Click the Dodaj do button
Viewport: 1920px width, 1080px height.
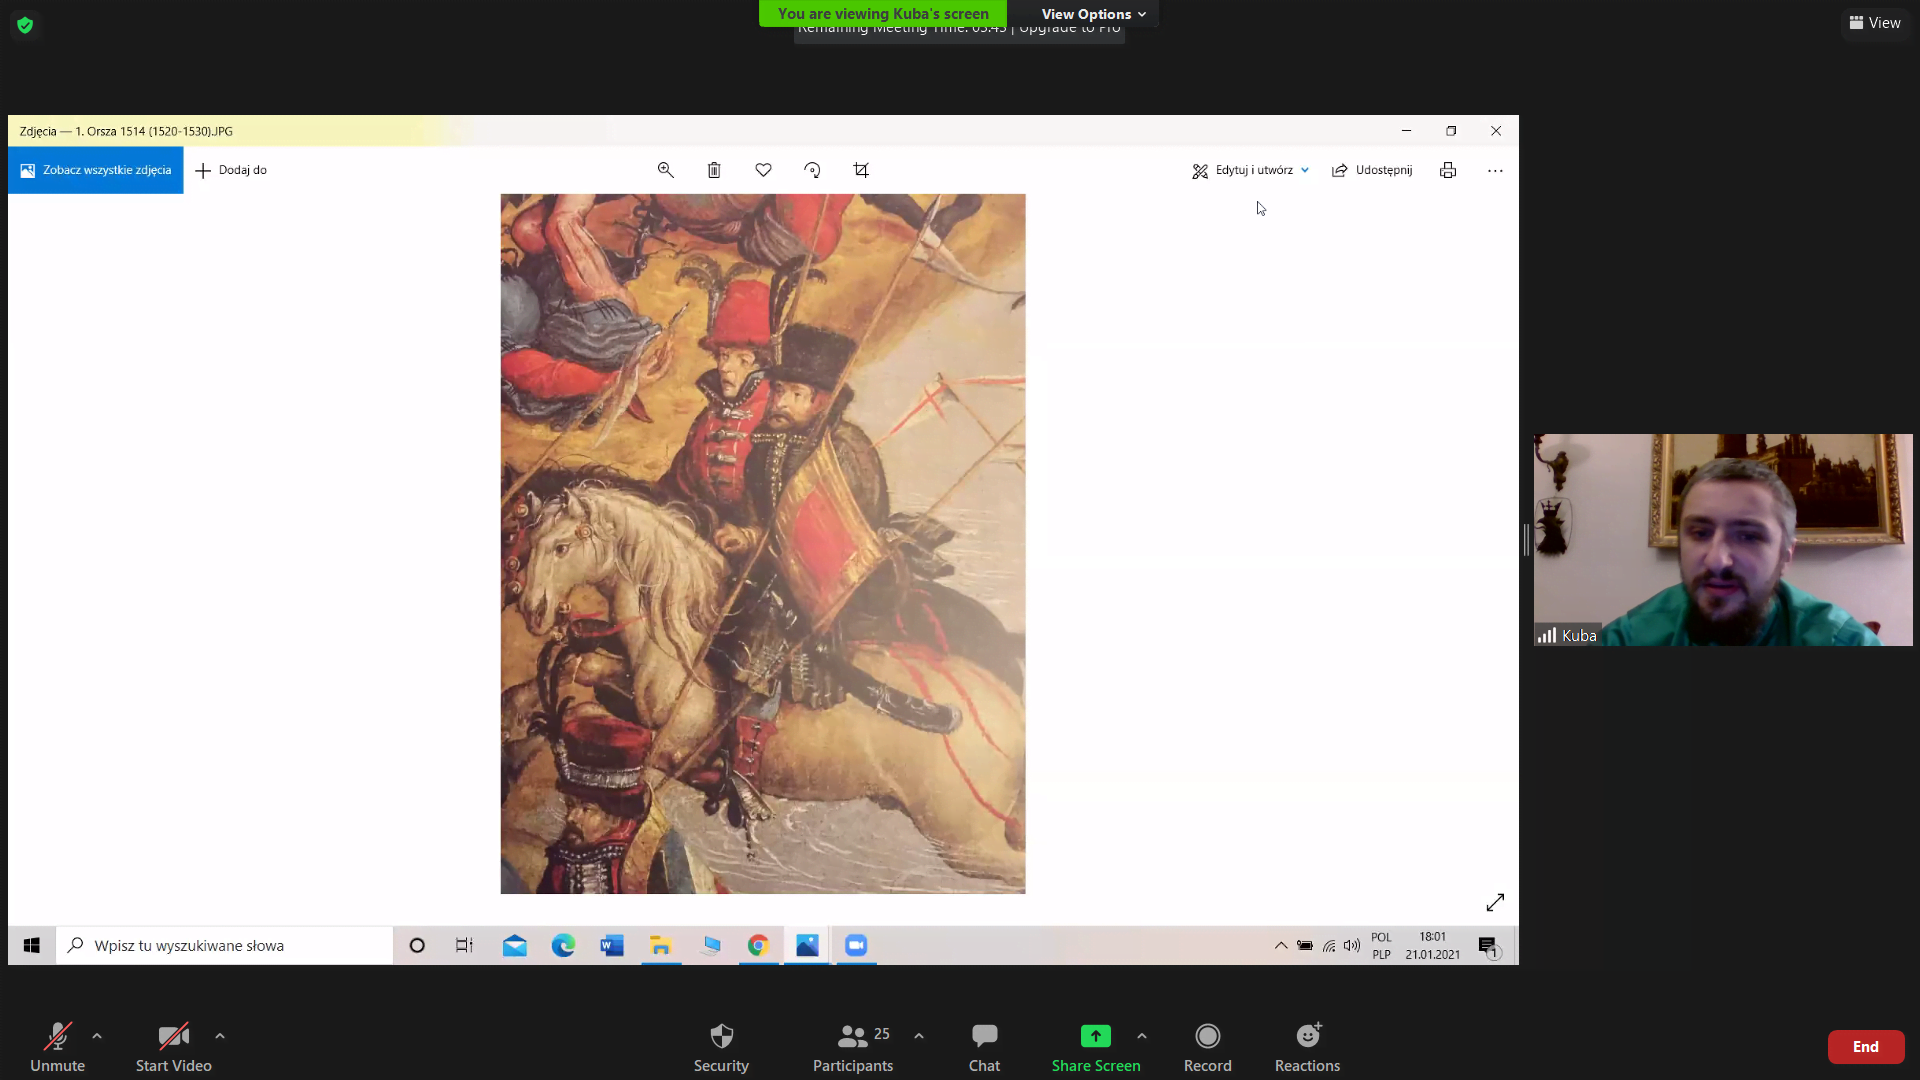click(231, 170)
